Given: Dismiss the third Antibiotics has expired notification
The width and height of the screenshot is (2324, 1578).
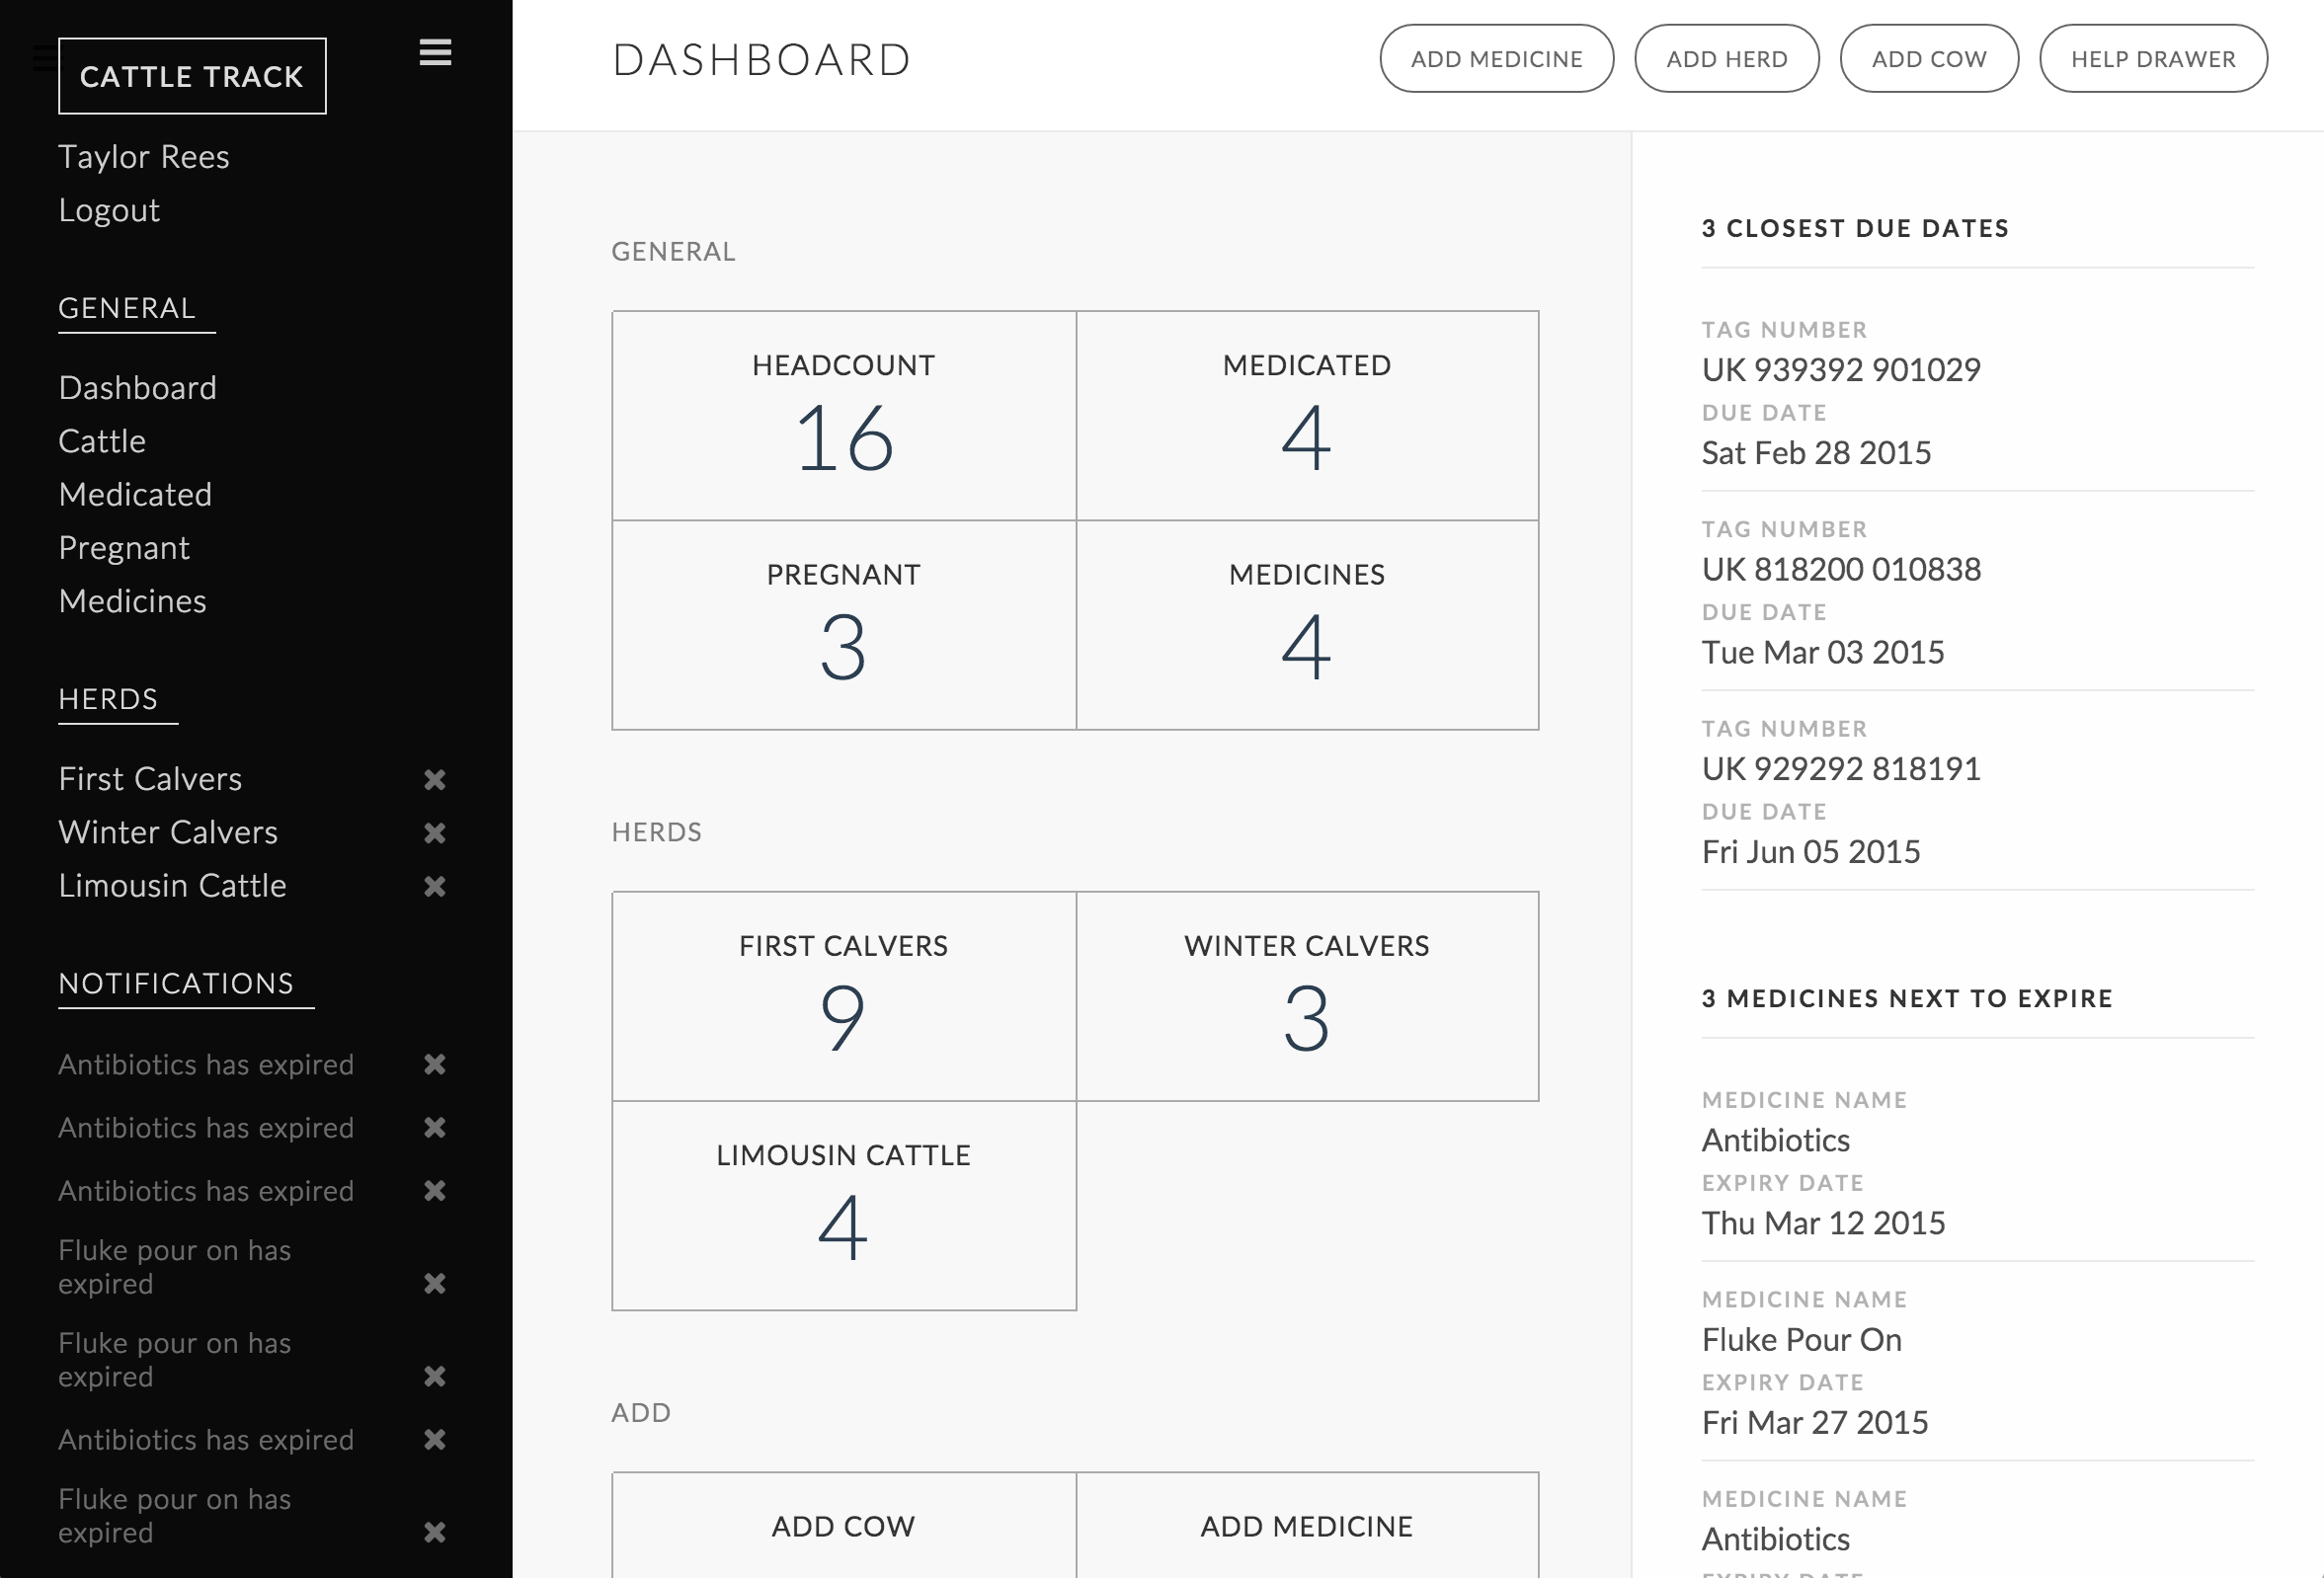Looking at the screenshot, I should point(434,1190).
